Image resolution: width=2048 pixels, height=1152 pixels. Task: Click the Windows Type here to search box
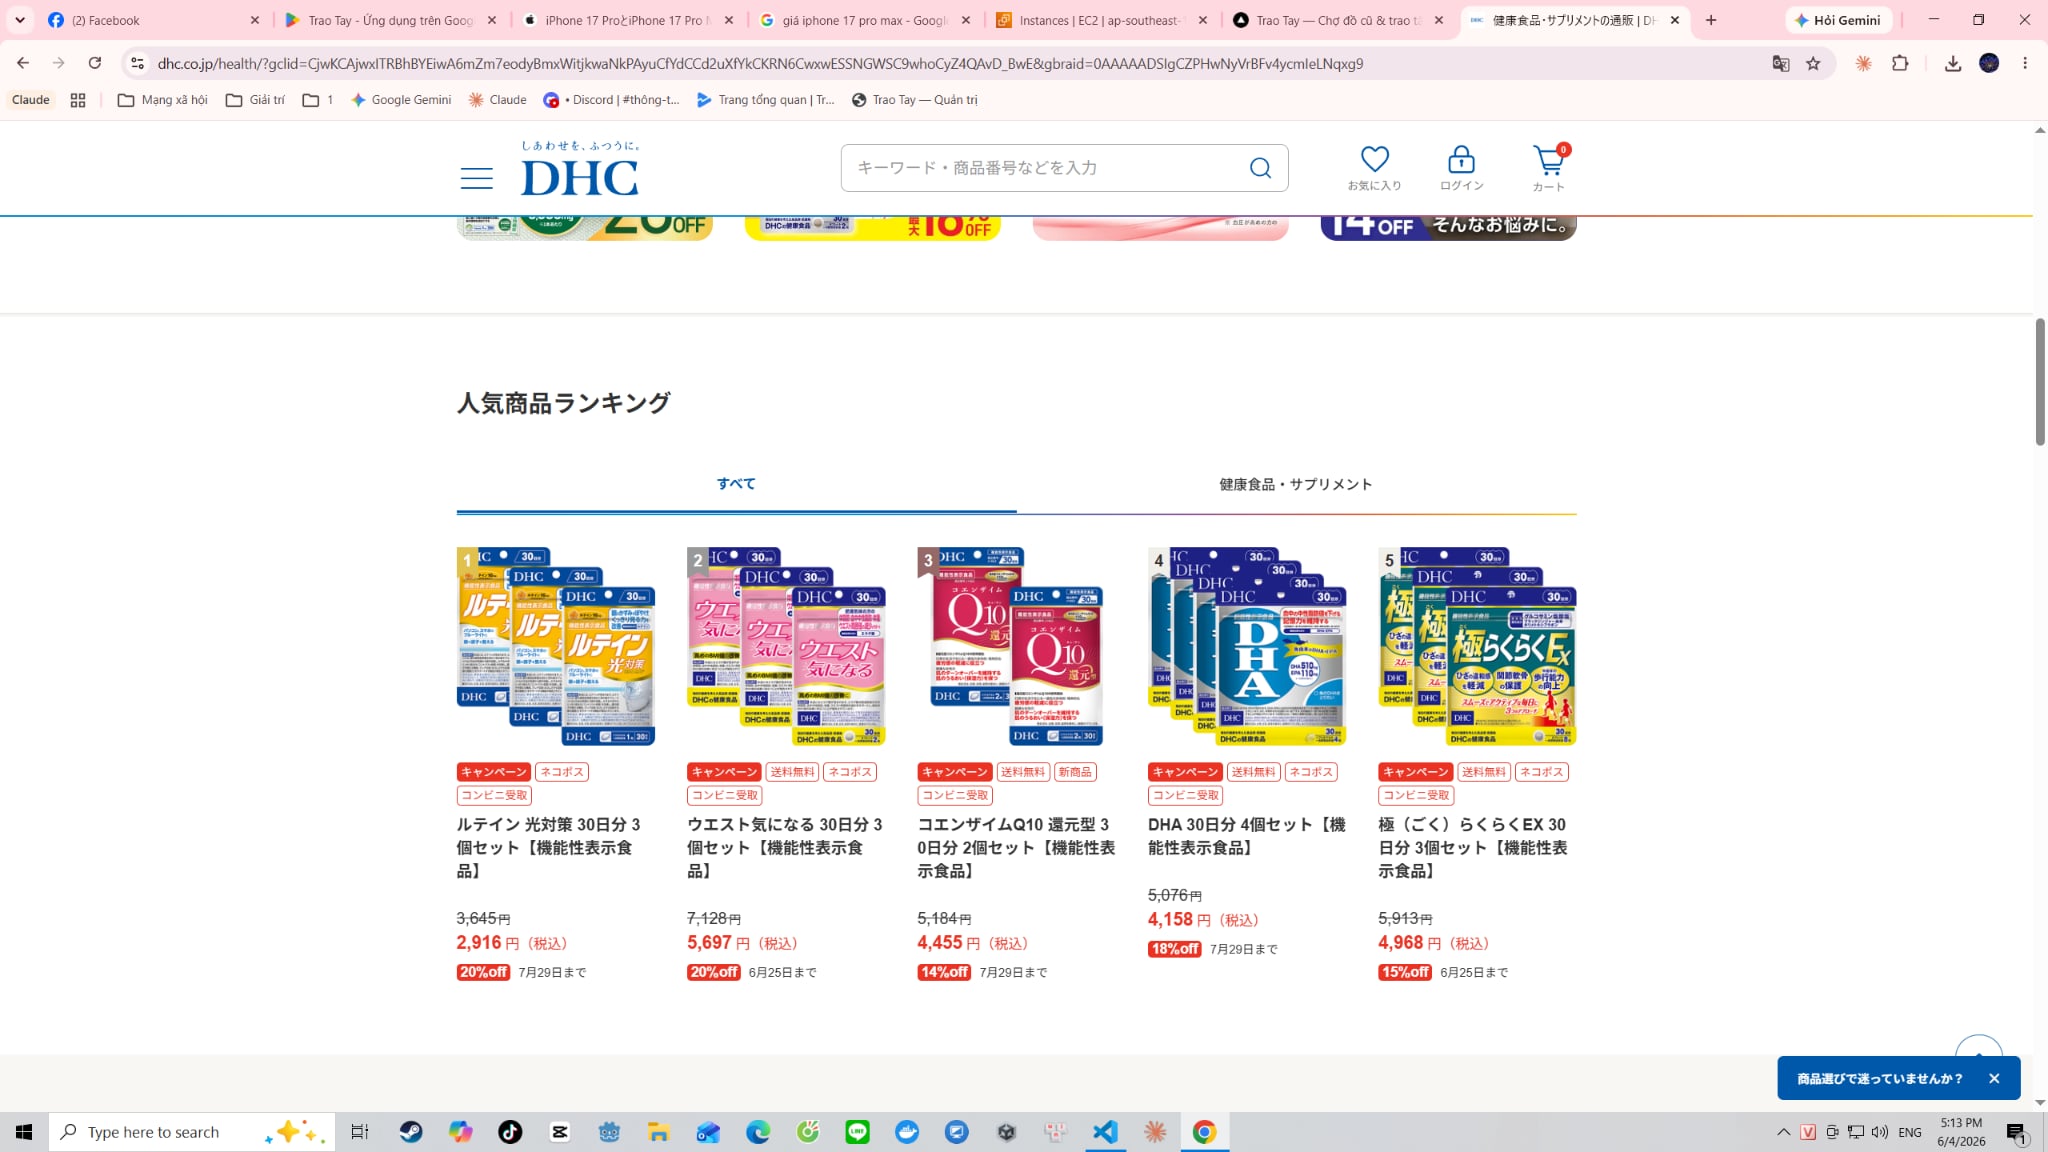click(192, 1132)
